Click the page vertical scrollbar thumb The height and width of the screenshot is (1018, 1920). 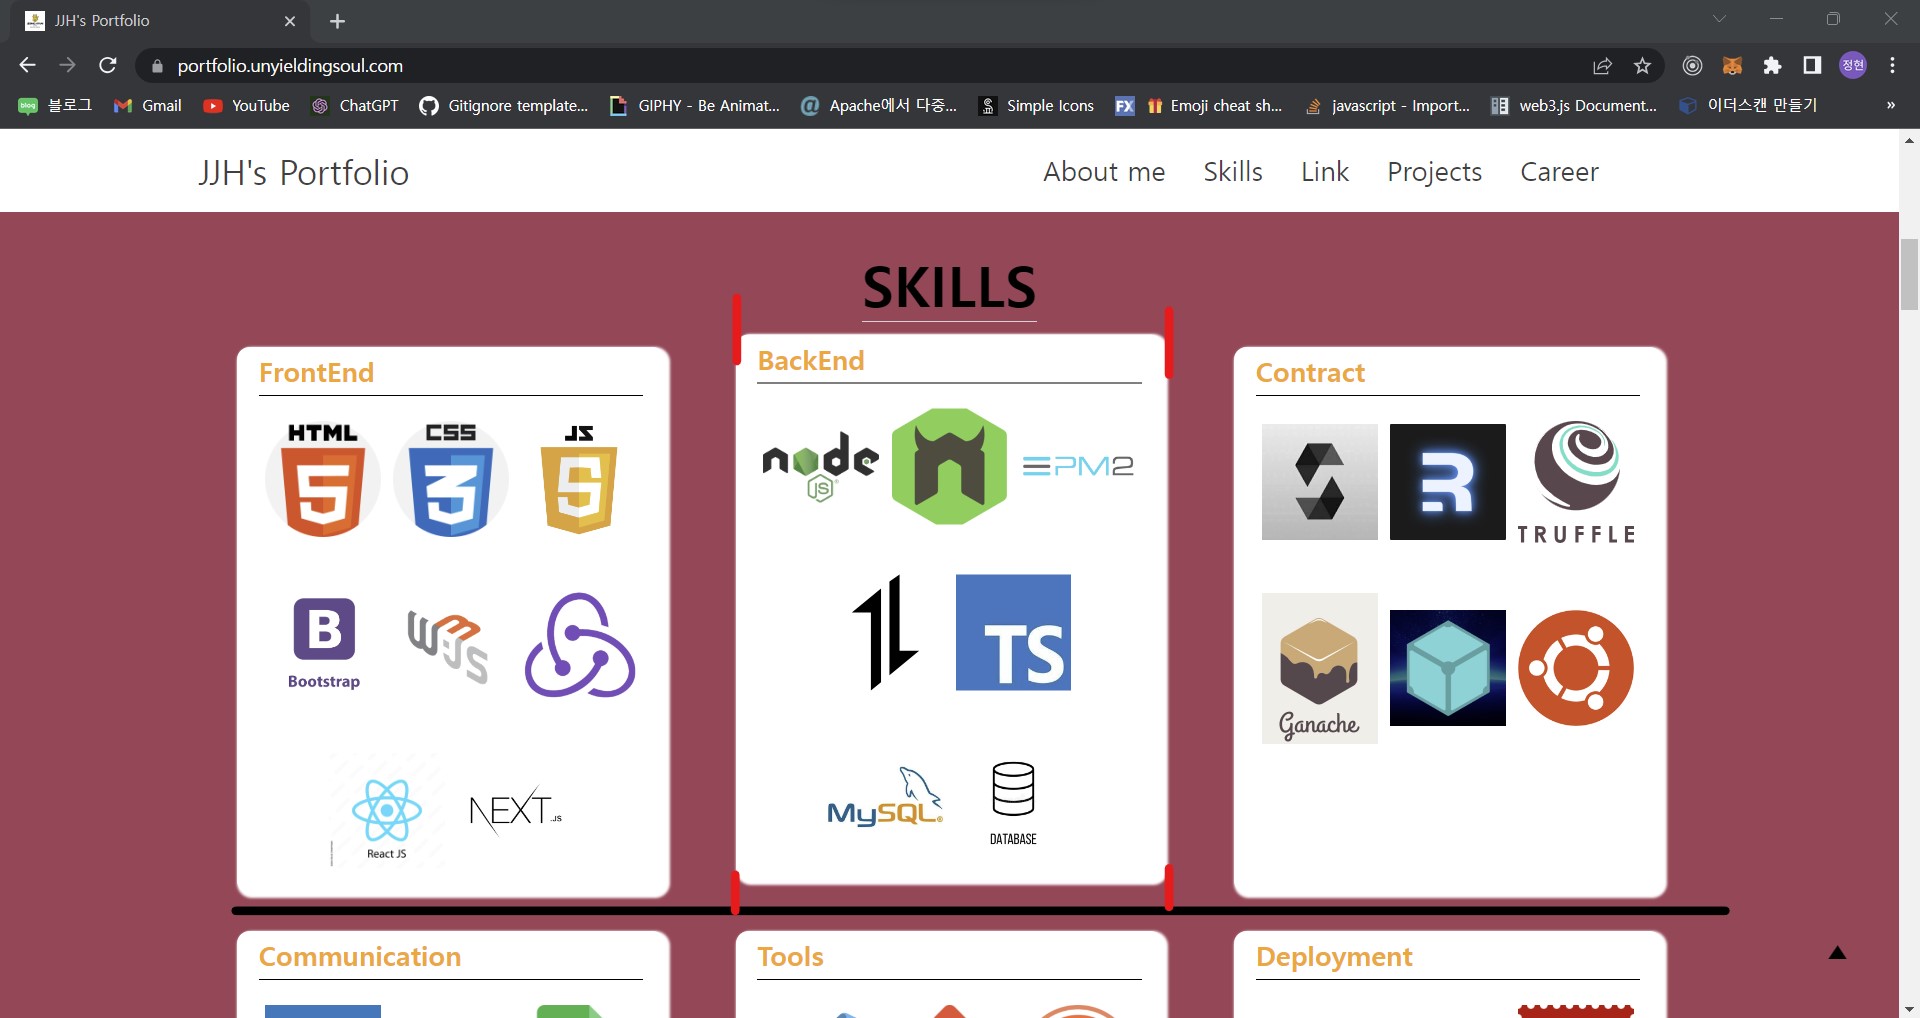(x=1909, y=275)
